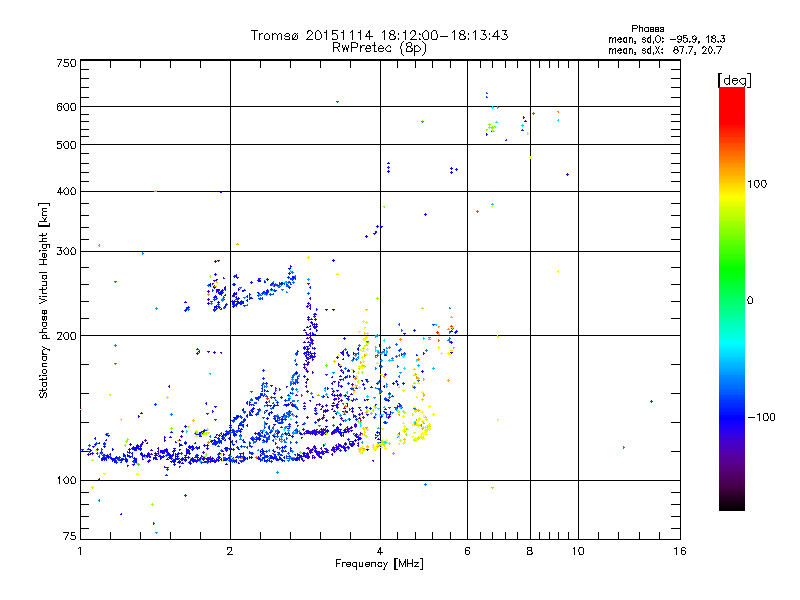Click the '8' frequency axis tick label
The image size is (800, 600).
click(530, 551)
